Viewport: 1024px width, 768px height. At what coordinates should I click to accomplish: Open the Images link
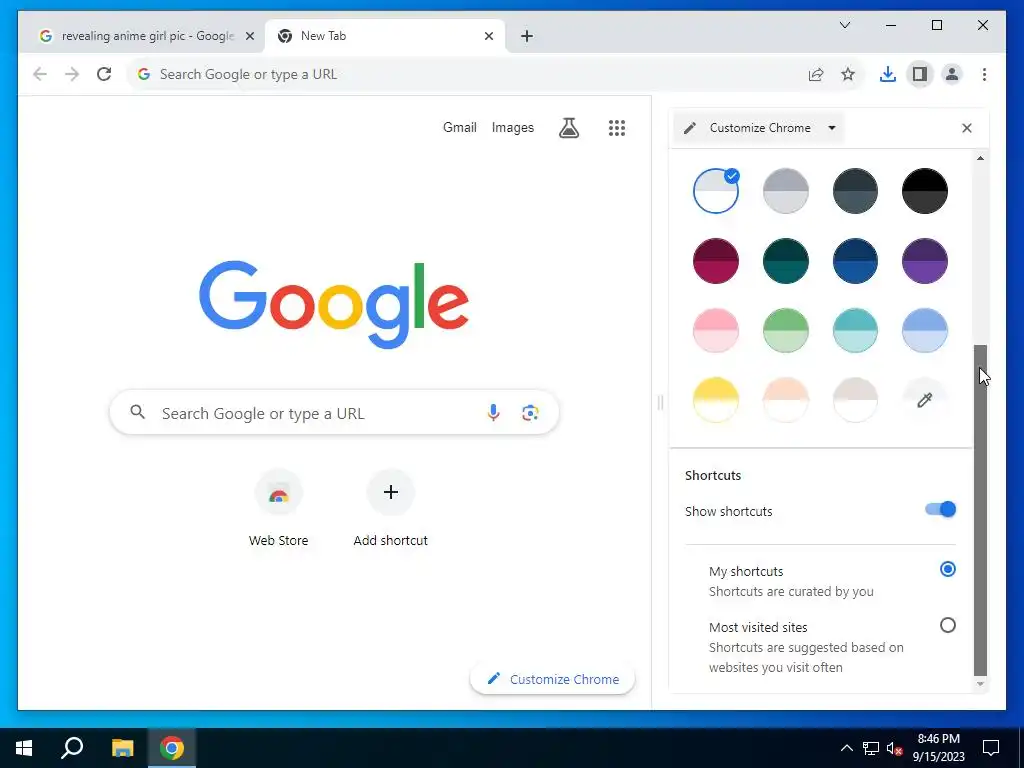tap(513, 127)
